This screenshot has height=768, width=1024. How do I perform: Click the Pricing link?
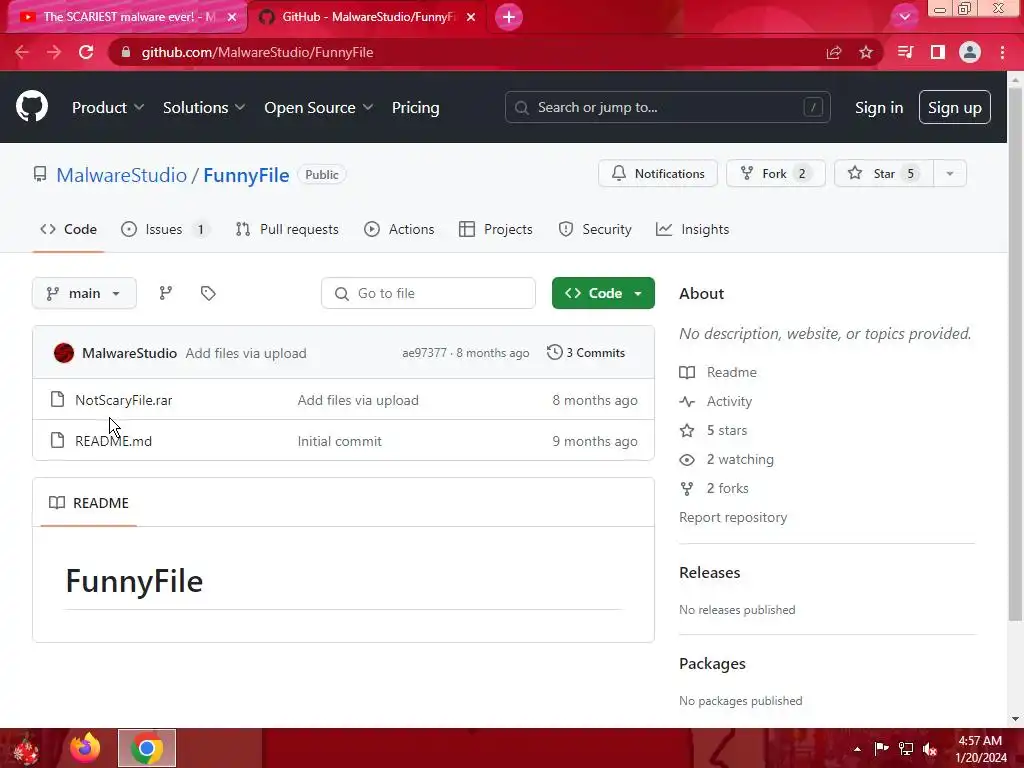pyautogui.click(x=415, y=108)
